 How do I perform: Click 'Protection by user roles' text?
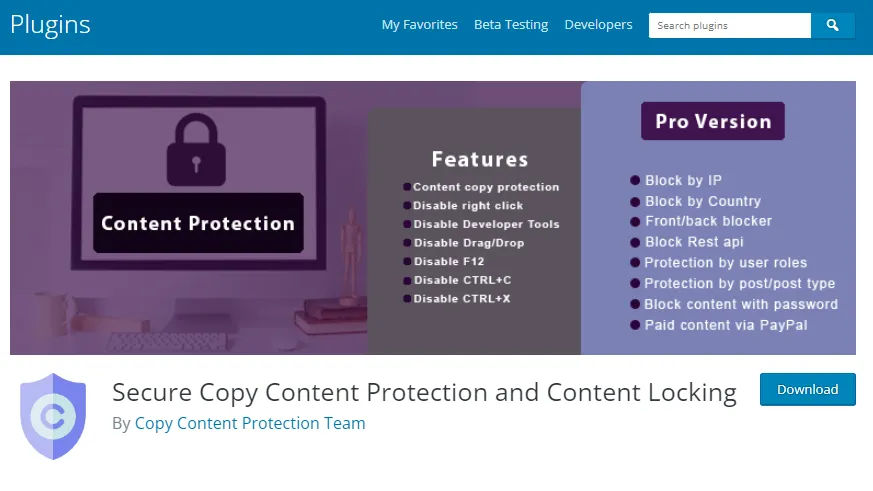coord(725,262)
